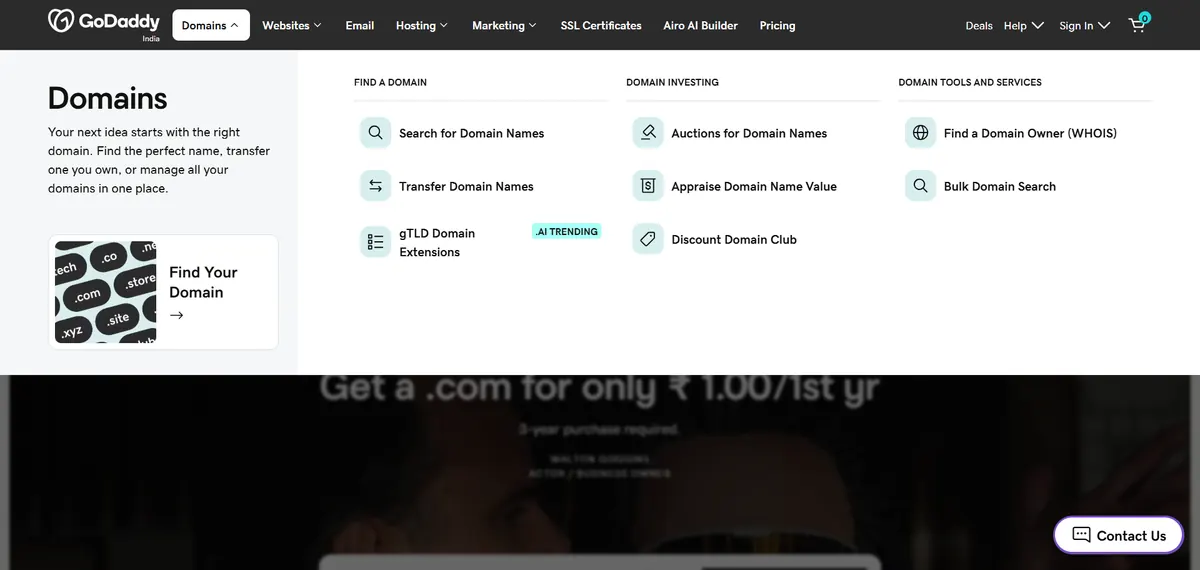
Task: Open the Help dropdown
Action: pos(1023,25)
